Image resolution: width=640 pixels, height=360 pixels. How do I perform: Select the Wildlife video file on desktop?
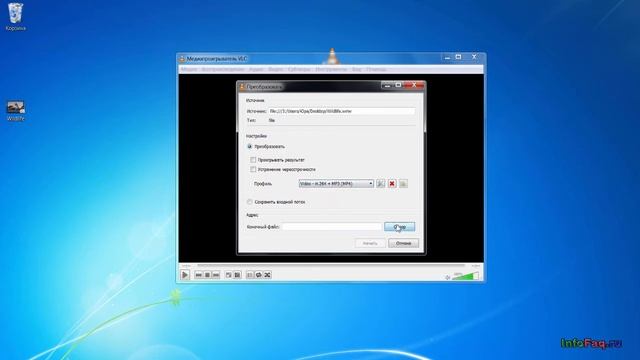coord(16,111)
